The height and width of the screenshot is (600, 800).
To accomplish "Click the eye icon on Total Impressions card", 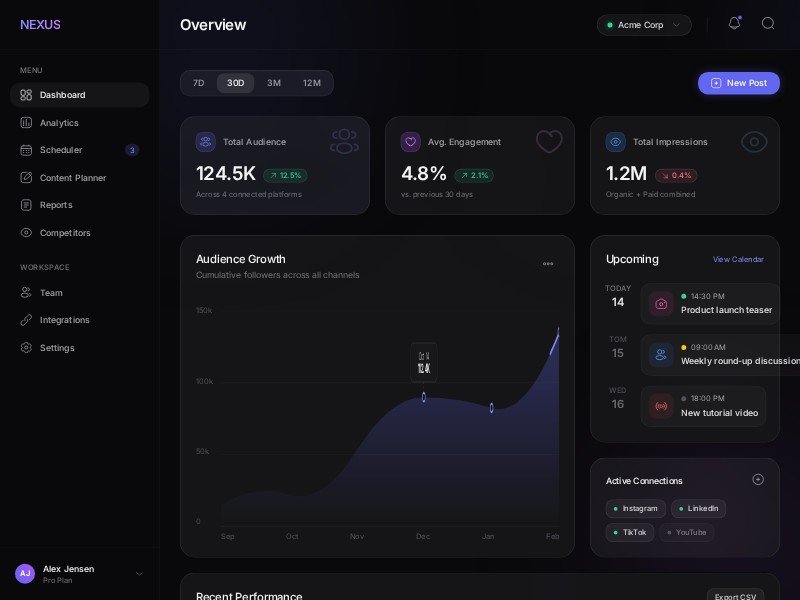I will [615, 142].
